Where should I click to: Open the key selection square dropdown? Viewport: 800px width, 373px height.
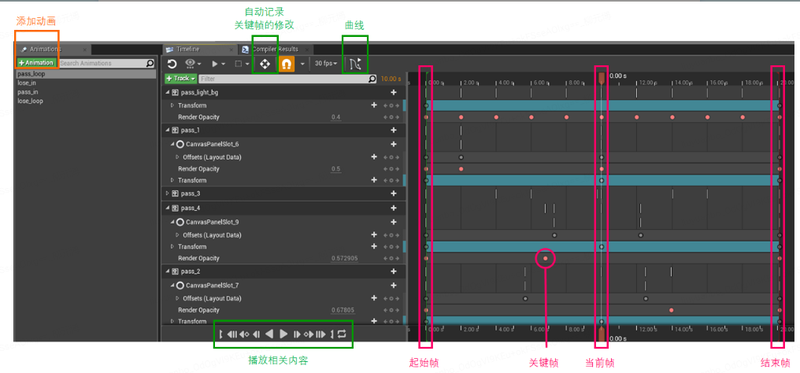point(242,64)
